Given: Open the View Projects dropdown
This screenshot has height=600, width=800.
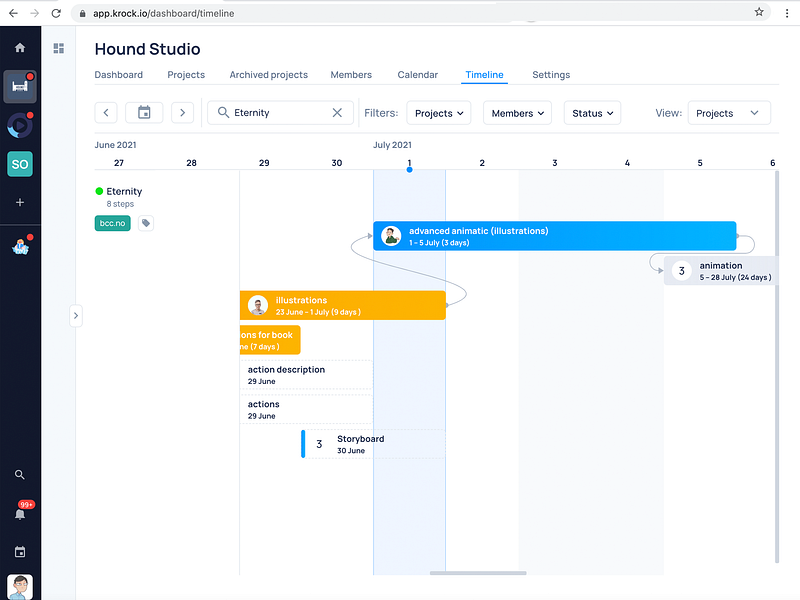Looking at the screenshot, I should [729, 113].
